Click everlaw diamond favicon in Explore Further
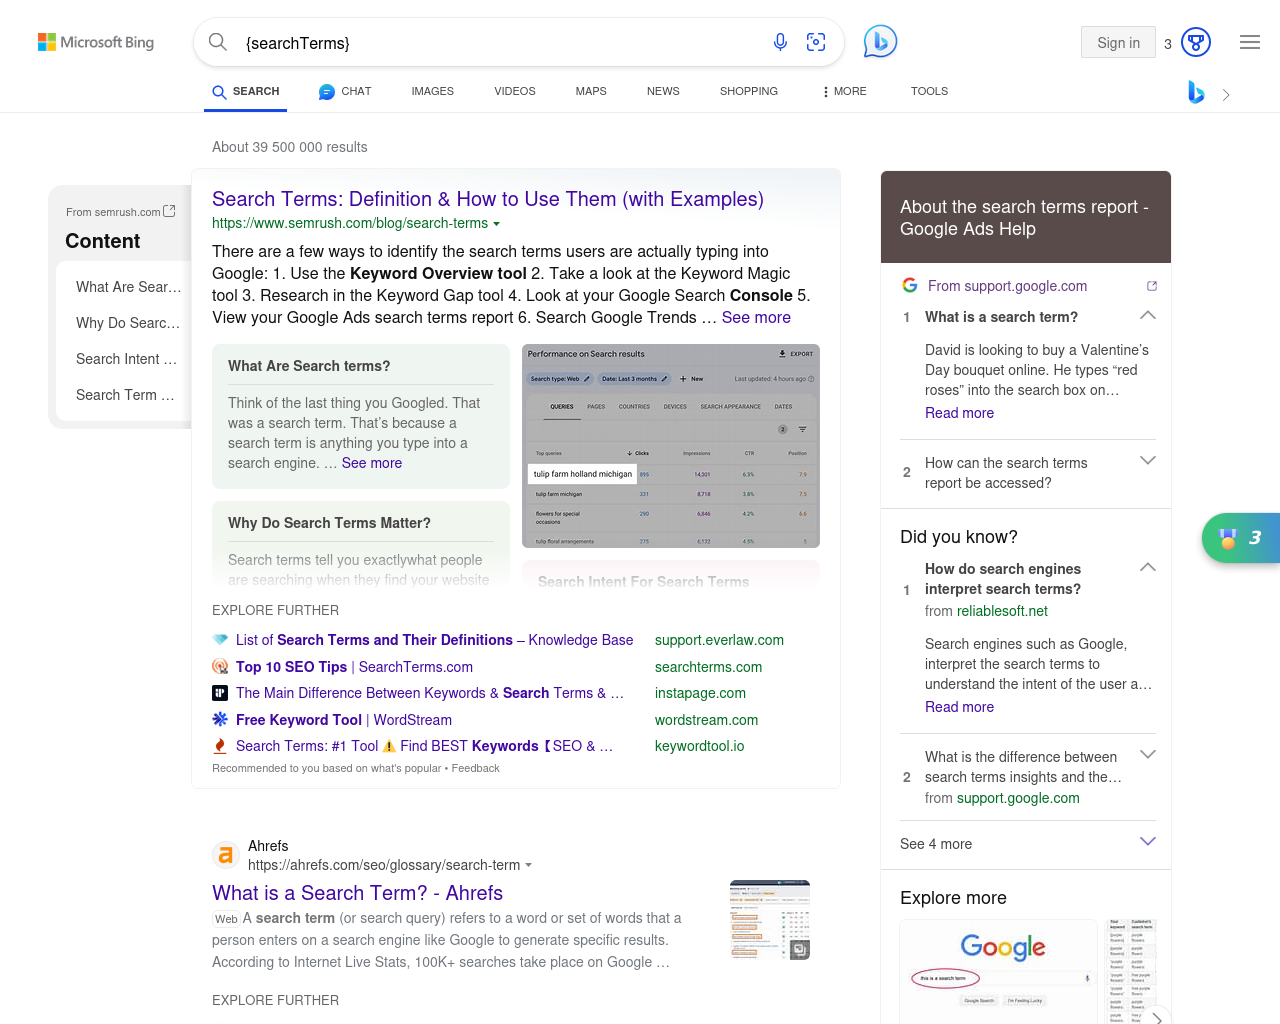Screen dimensions: 1280x1024 pyautogui.click(x=220, y=640)
